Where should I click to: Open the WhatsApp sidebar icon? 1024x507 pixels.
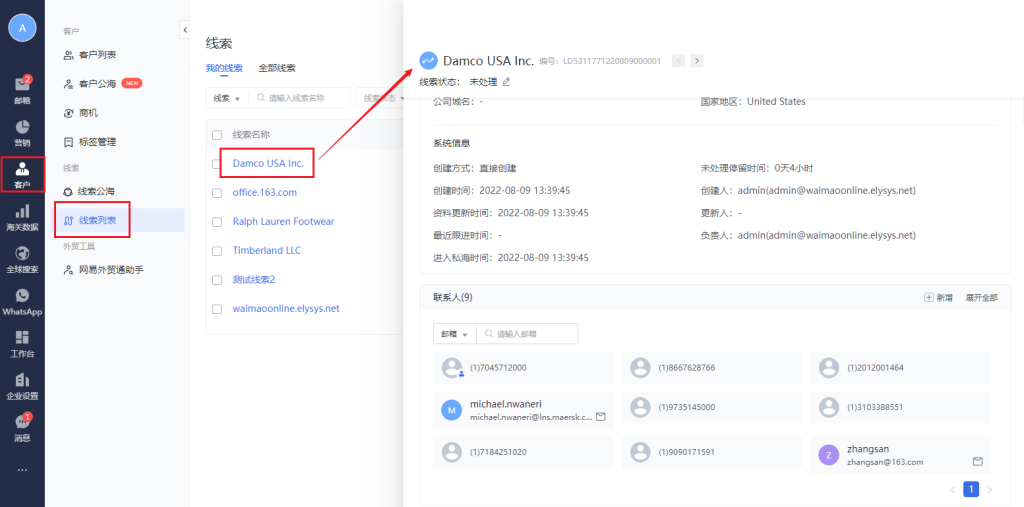point(22,301)
